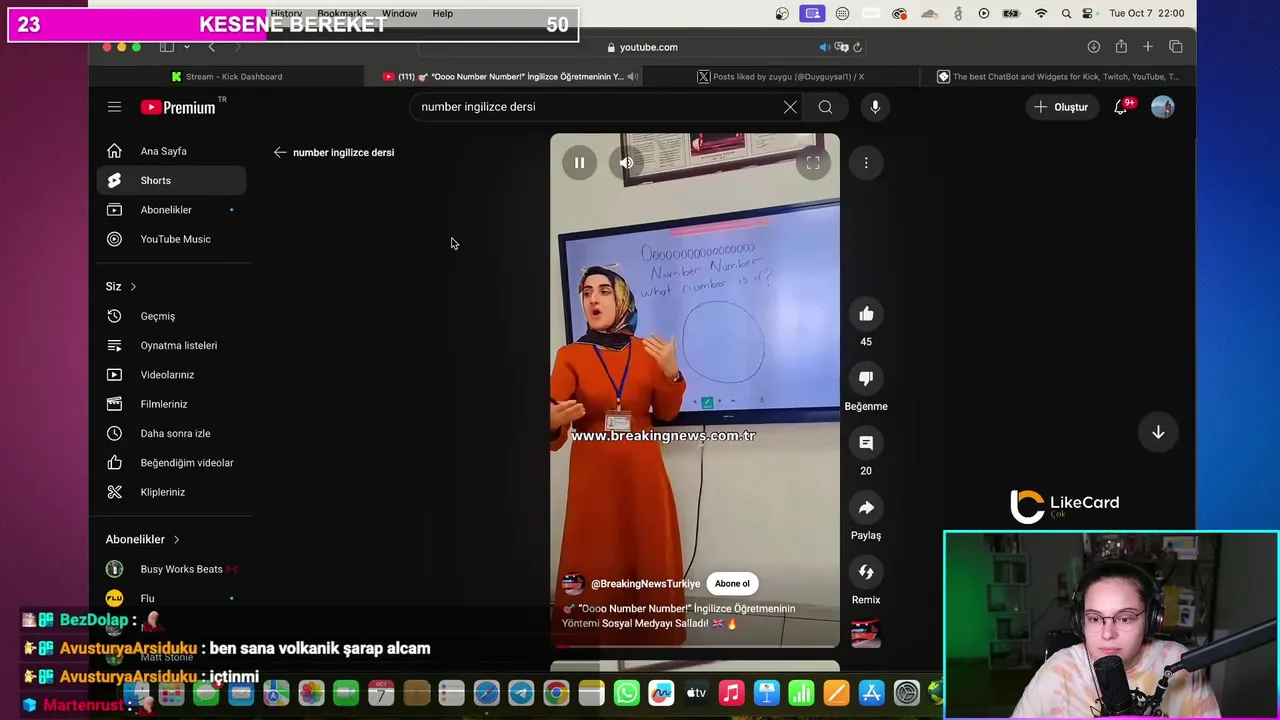Open Beğendiğim videolar
Viewport: 1280px width, 720px height.
click(172, 463)
